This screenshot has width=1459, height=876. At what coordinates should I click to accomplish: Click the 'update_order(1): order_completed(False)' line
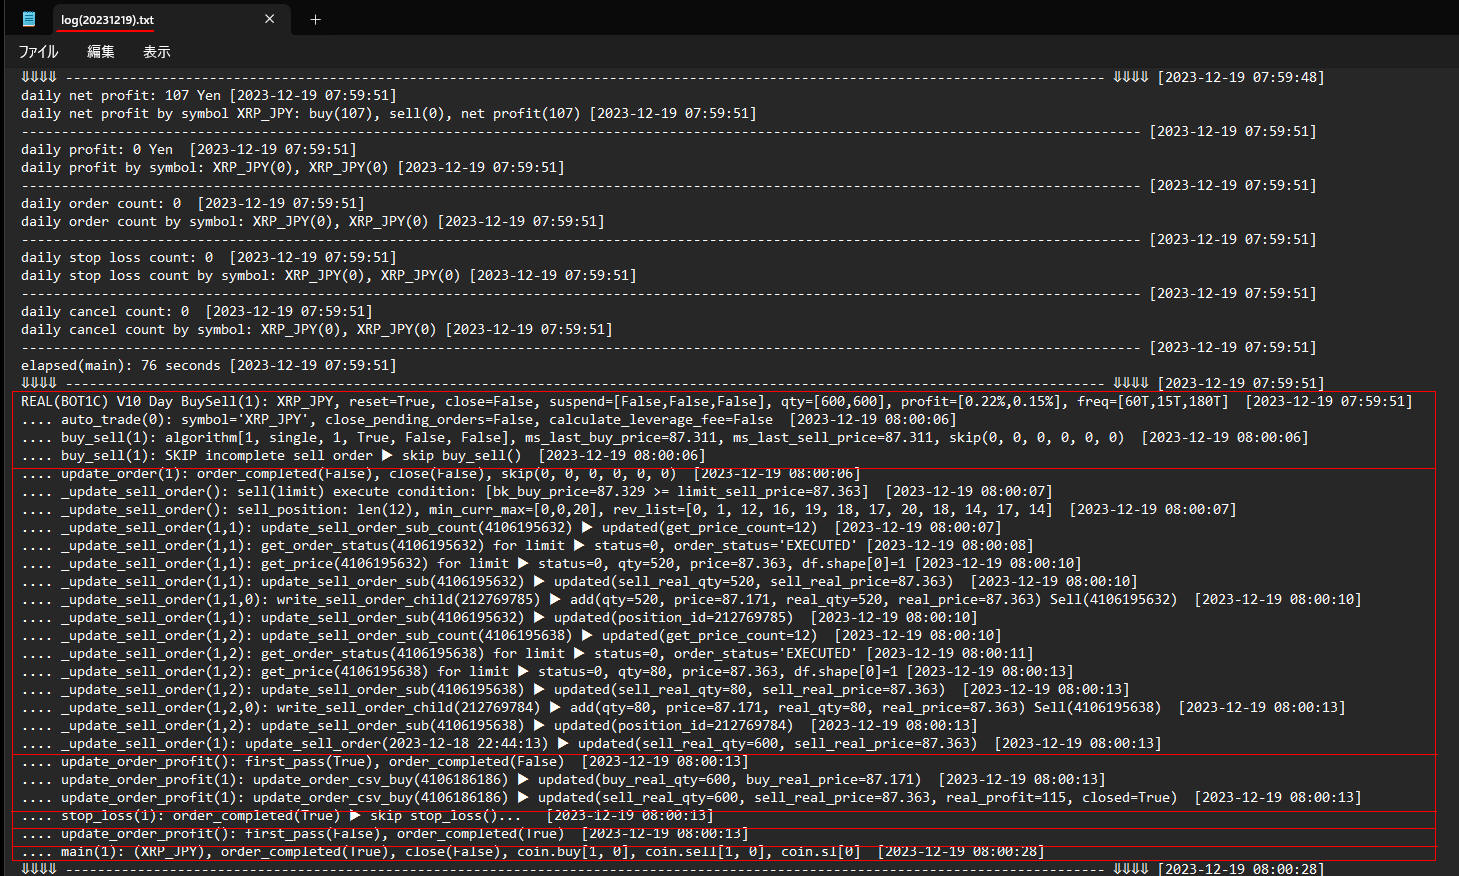click(441, 473)
